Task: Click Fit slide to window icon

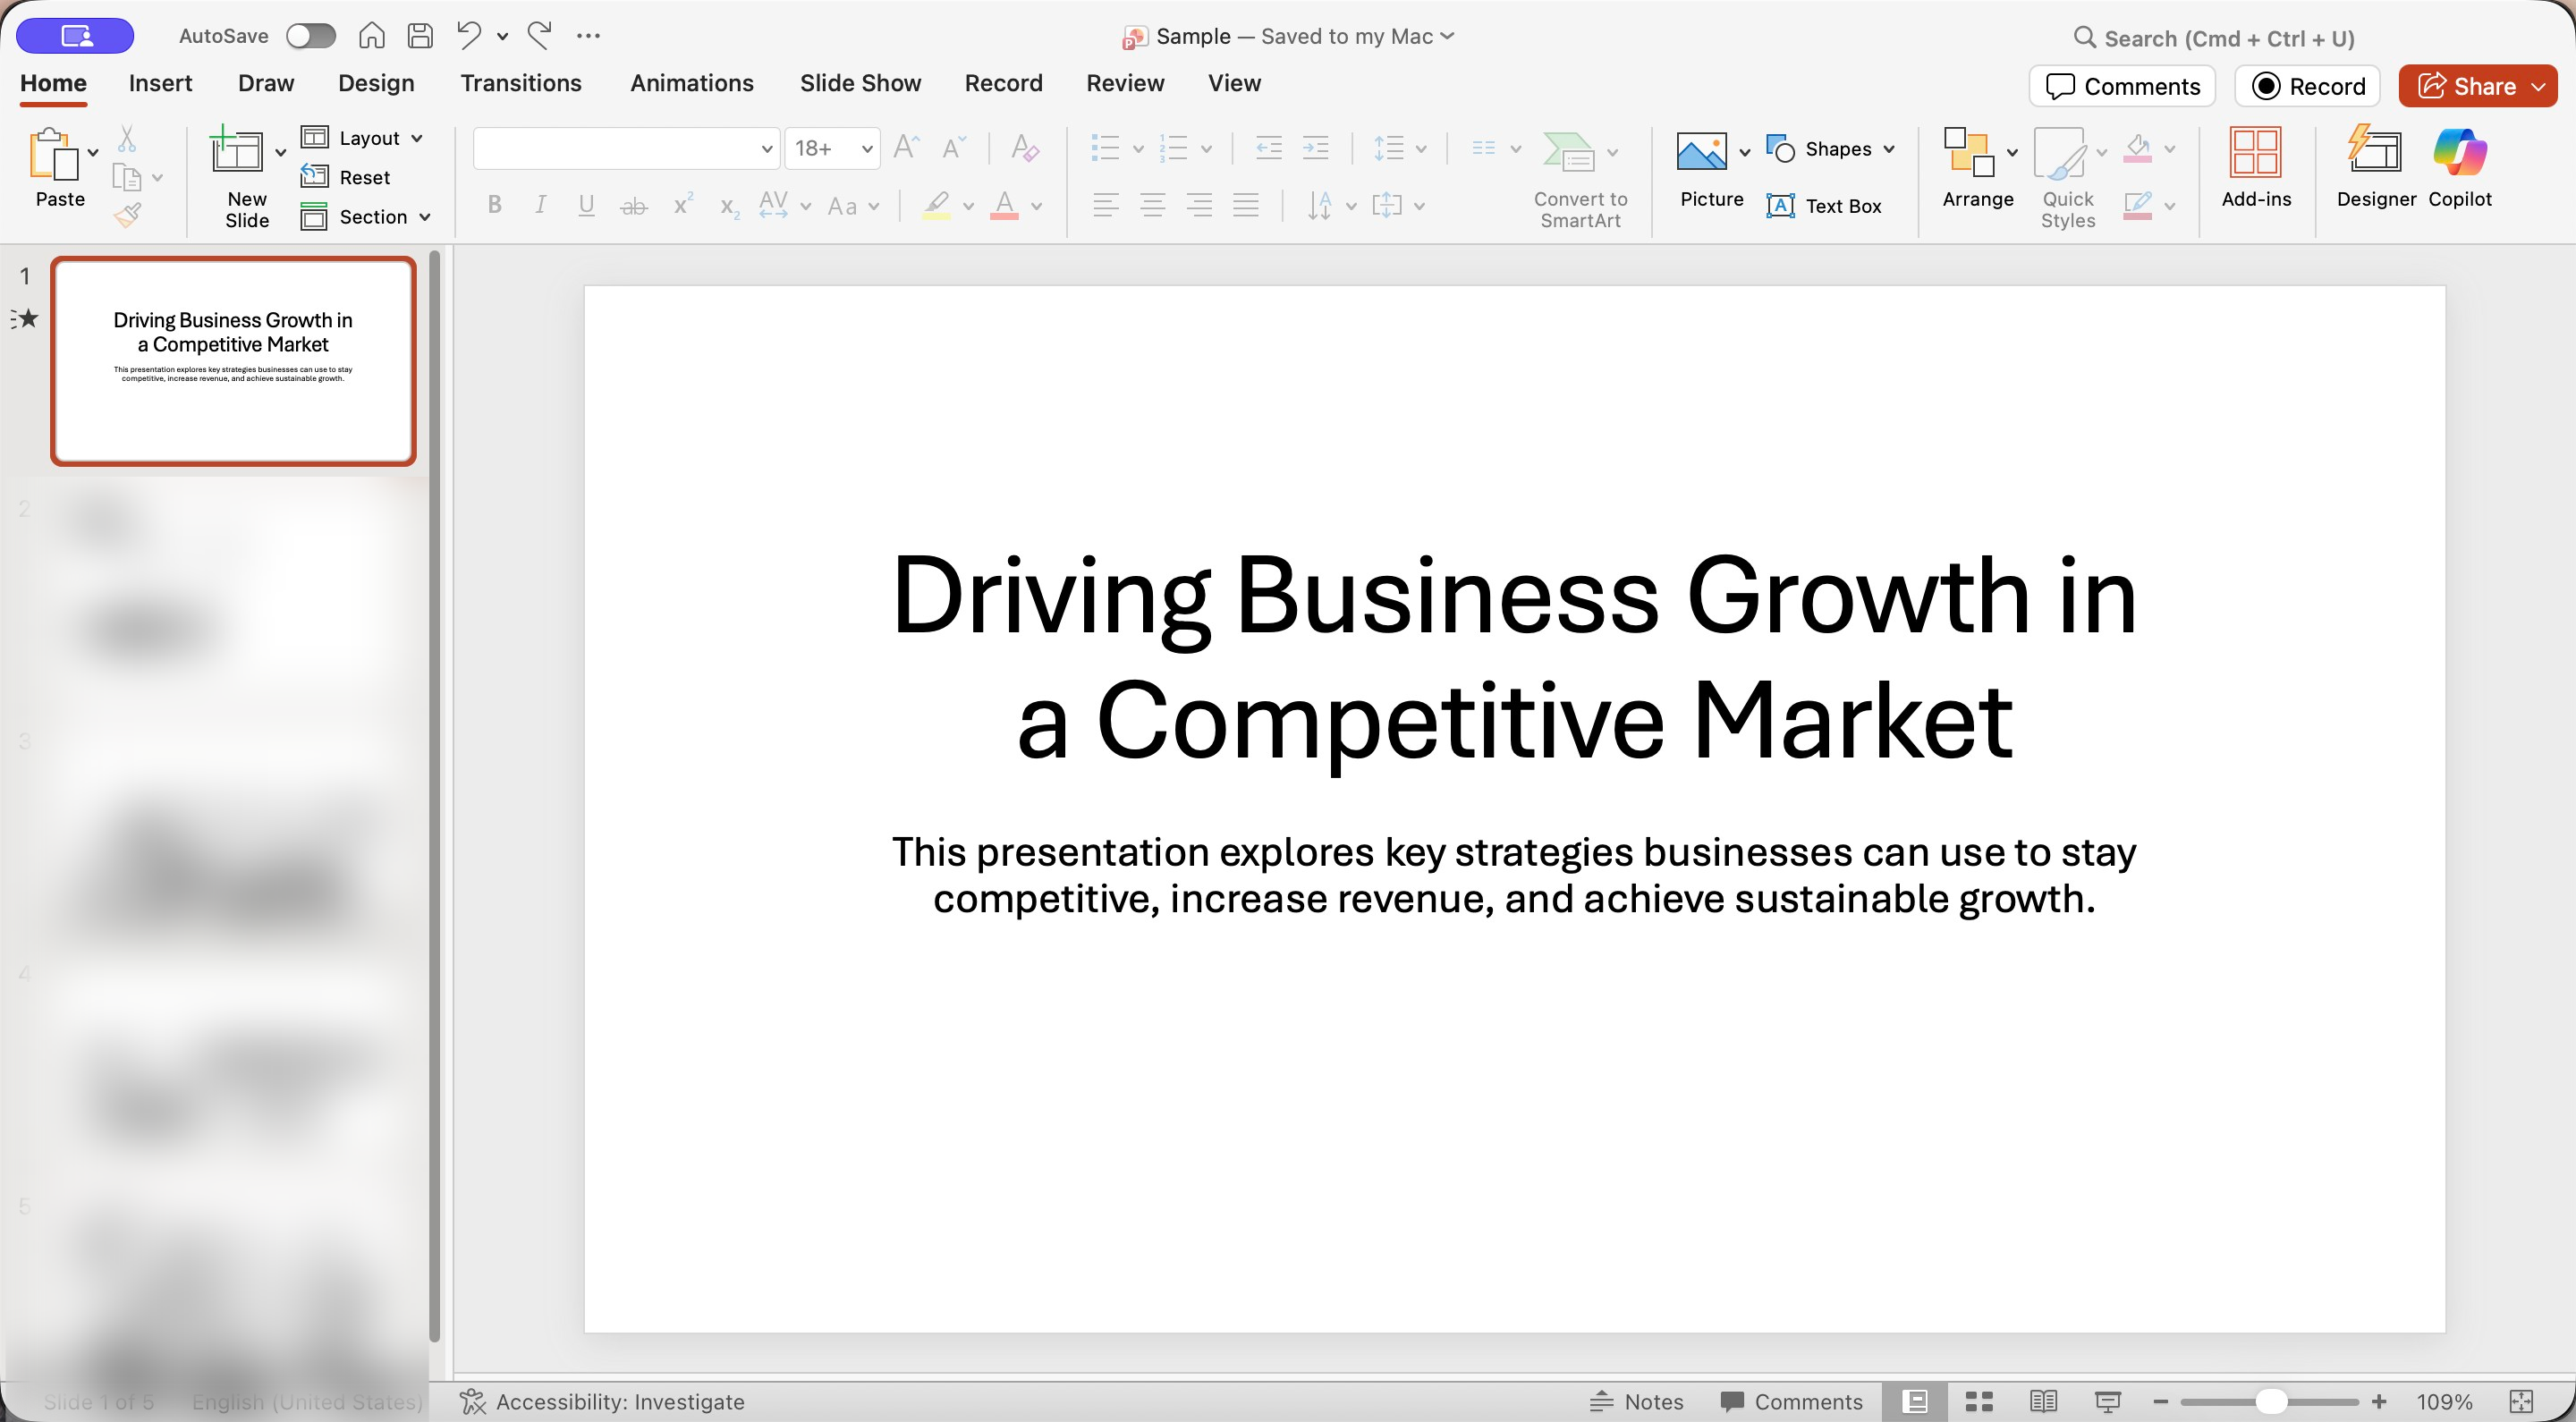Action: [x=2521, y=1401]
